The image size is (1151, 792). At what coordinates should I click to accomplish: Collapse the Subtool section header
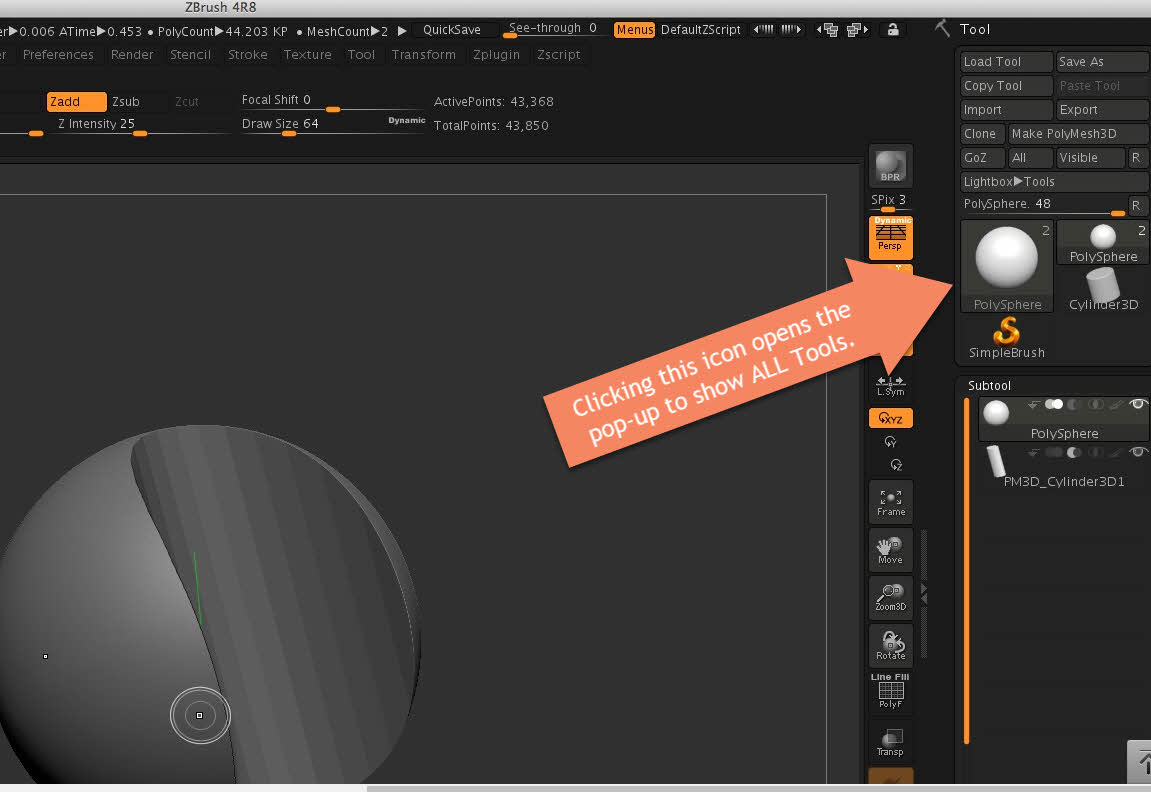(x=989, y=385)
